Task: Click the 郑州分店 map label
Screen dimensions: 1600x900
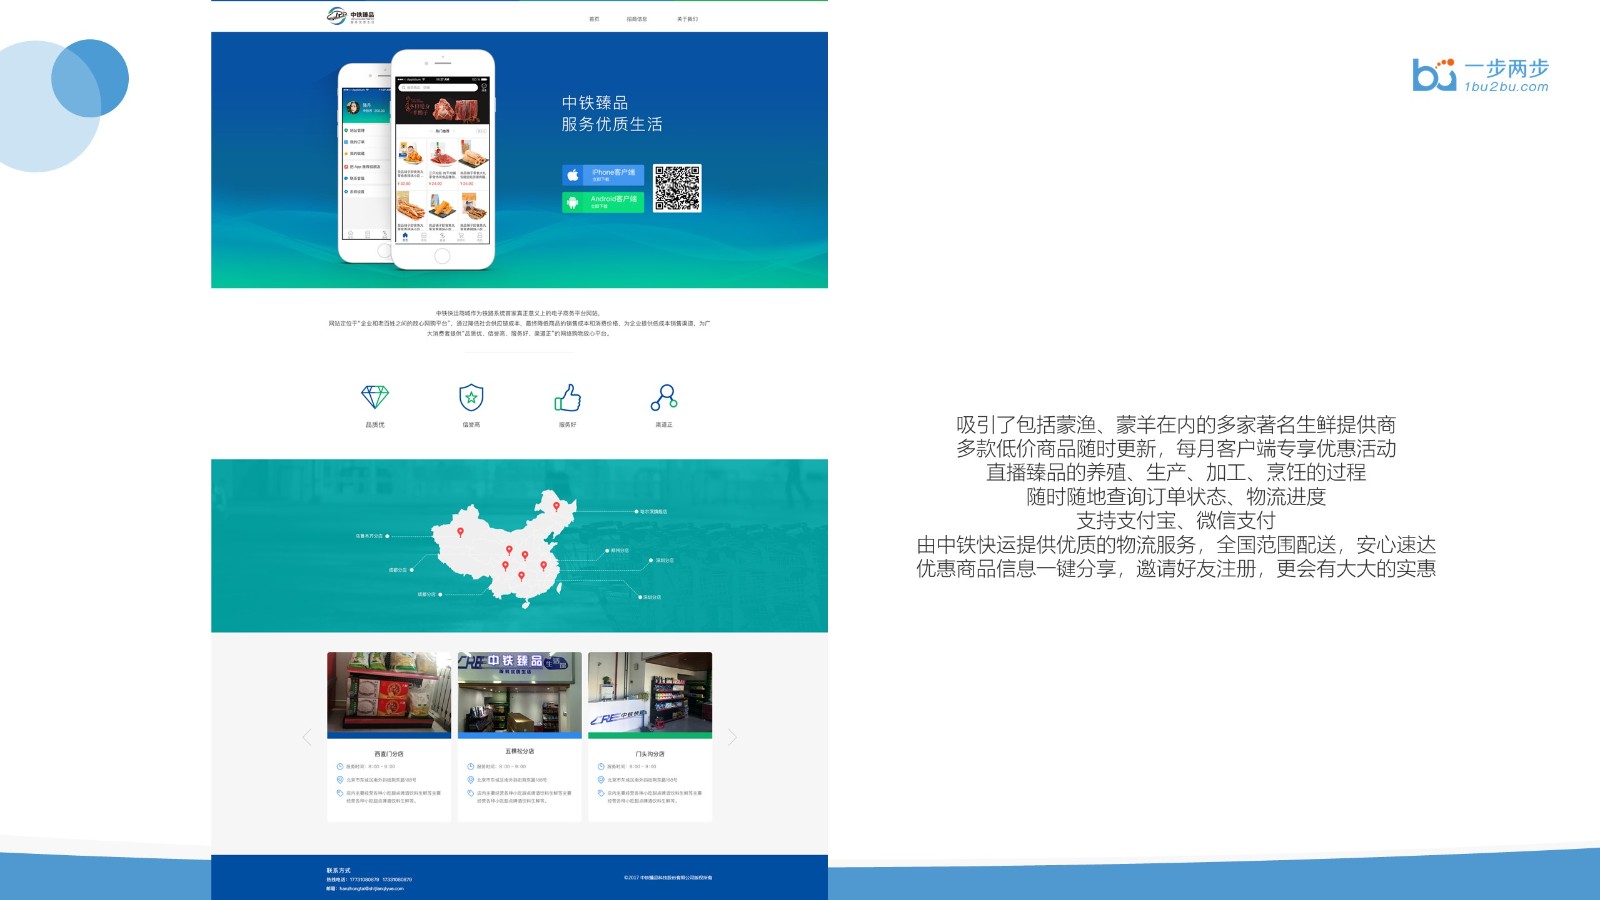Action: click(x=620, y=550)
